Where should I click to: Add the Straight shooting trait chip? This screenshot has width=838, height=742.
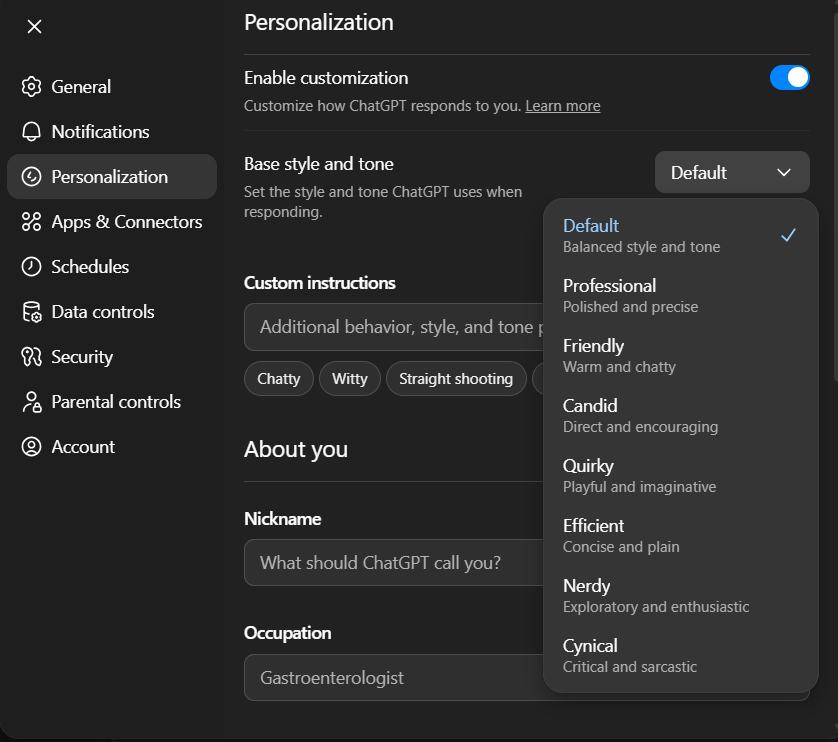[455, 379]
